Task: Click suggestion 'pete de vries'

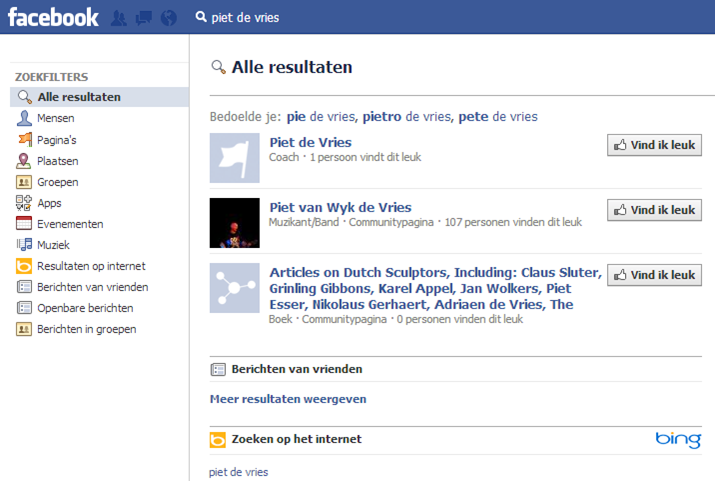Action: point(498,117)
